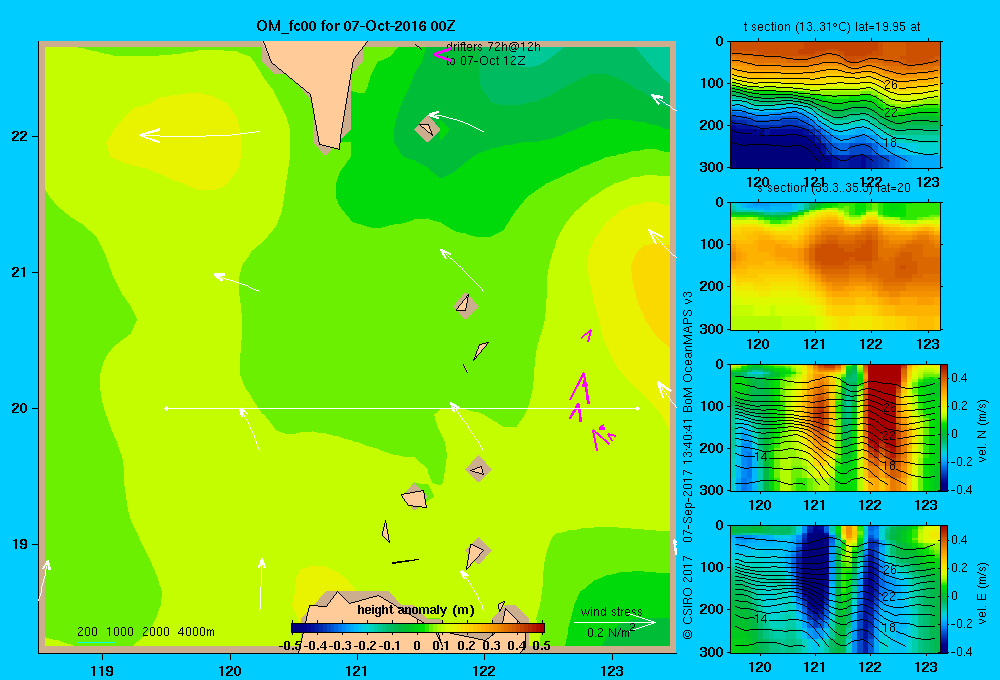Click depth label 300 of salinity section
1000x680 pixels.
(x=711, y=329)
